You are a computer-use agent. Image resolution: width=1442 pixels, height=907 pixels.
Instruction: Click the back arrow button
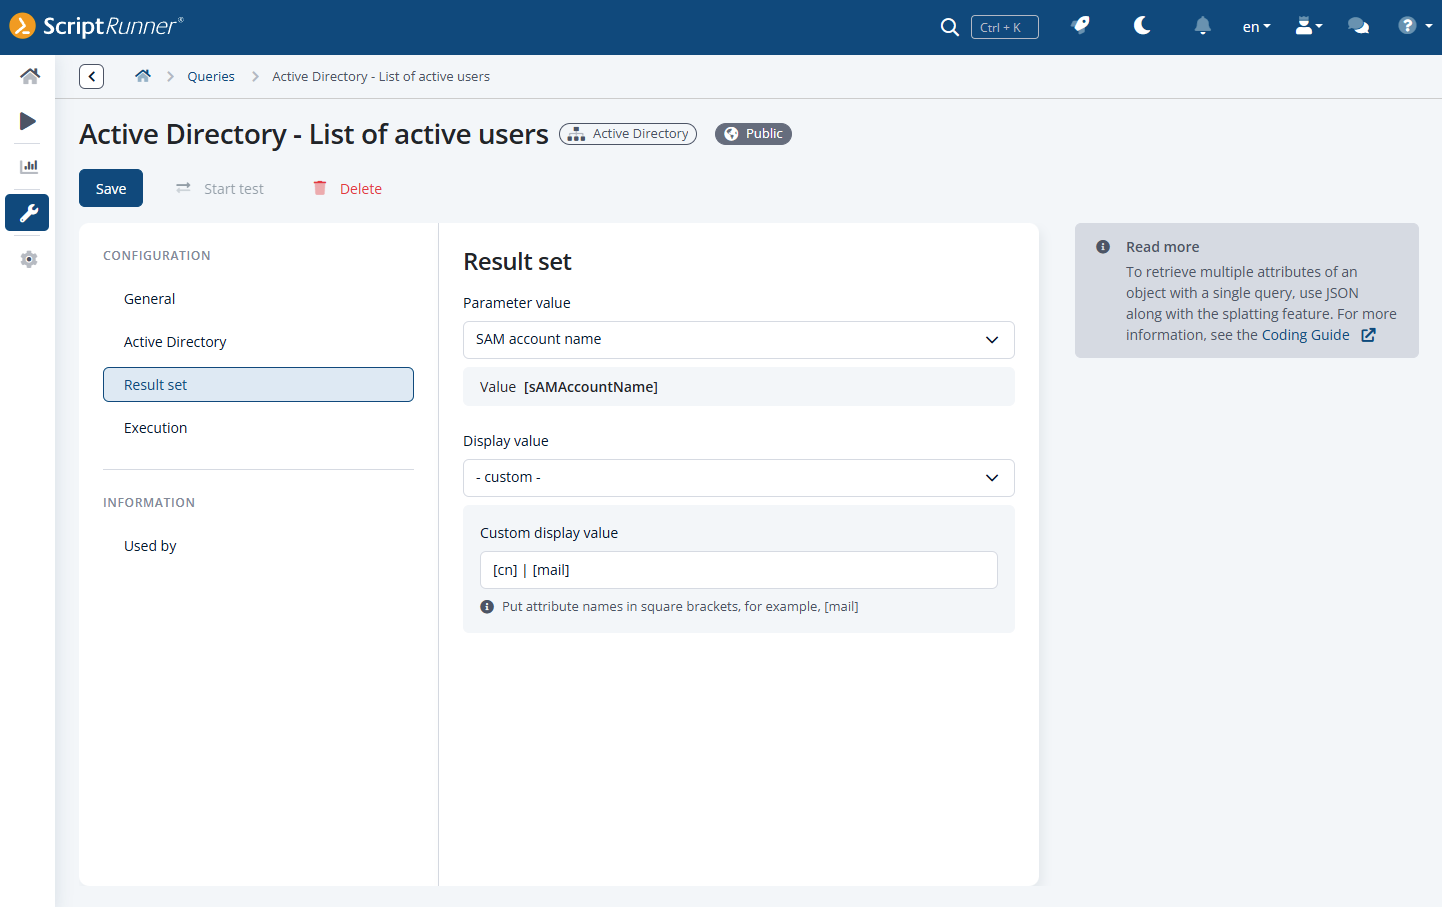(x=91, y=76)
